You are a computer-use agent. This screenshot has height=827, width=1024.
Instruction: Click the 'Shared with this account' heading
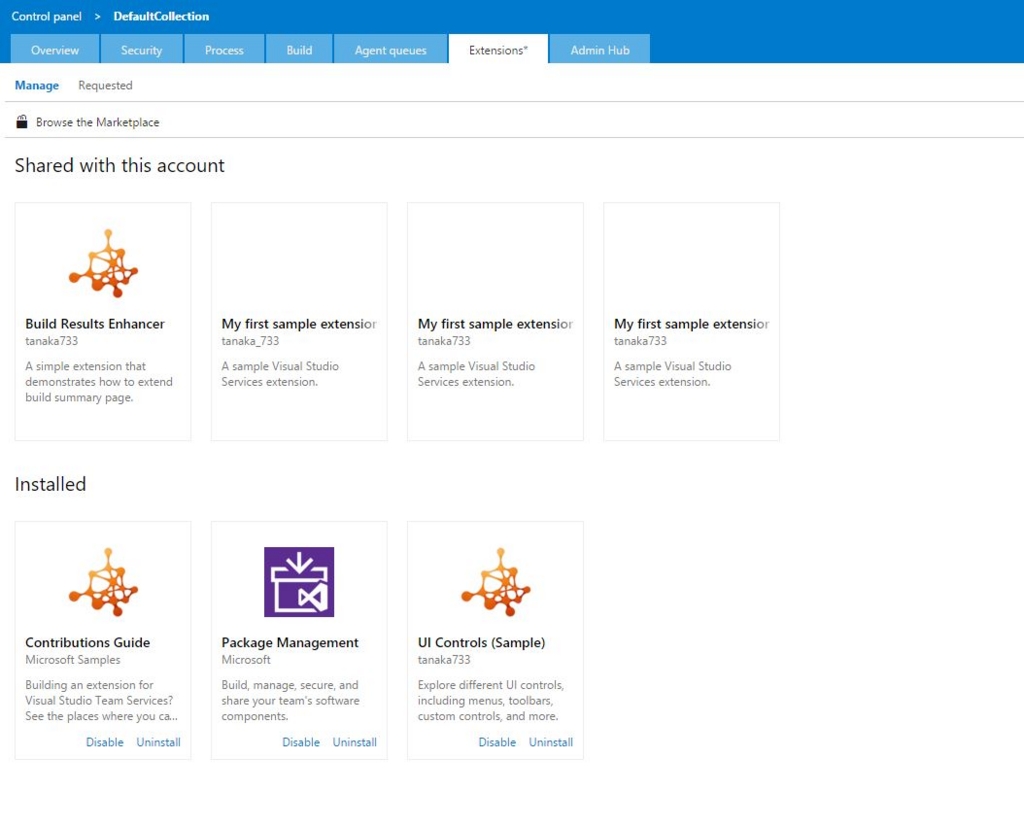(x=120, y=165)
